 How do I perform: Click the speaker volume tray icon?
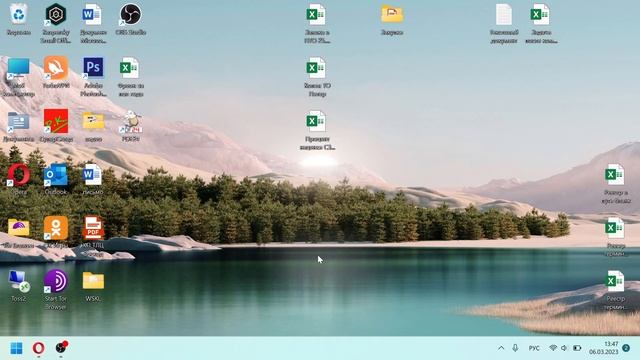point(564,348)
